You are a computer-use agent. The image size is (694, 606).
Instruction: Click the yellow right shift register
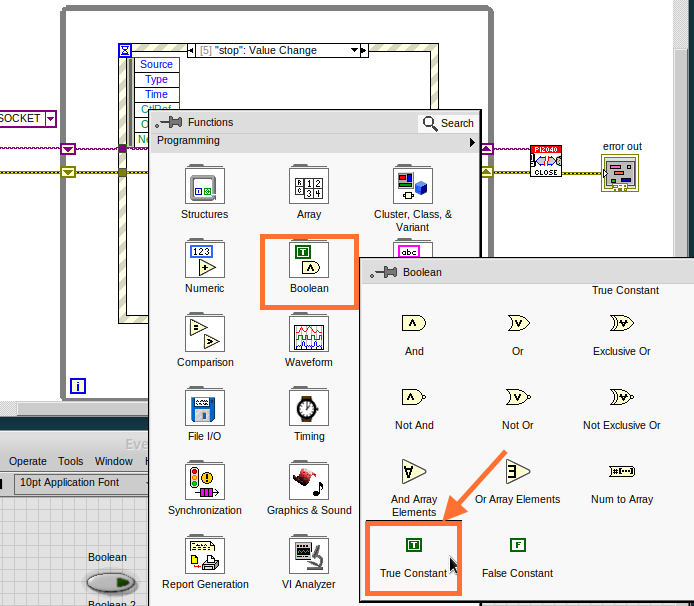487,172
